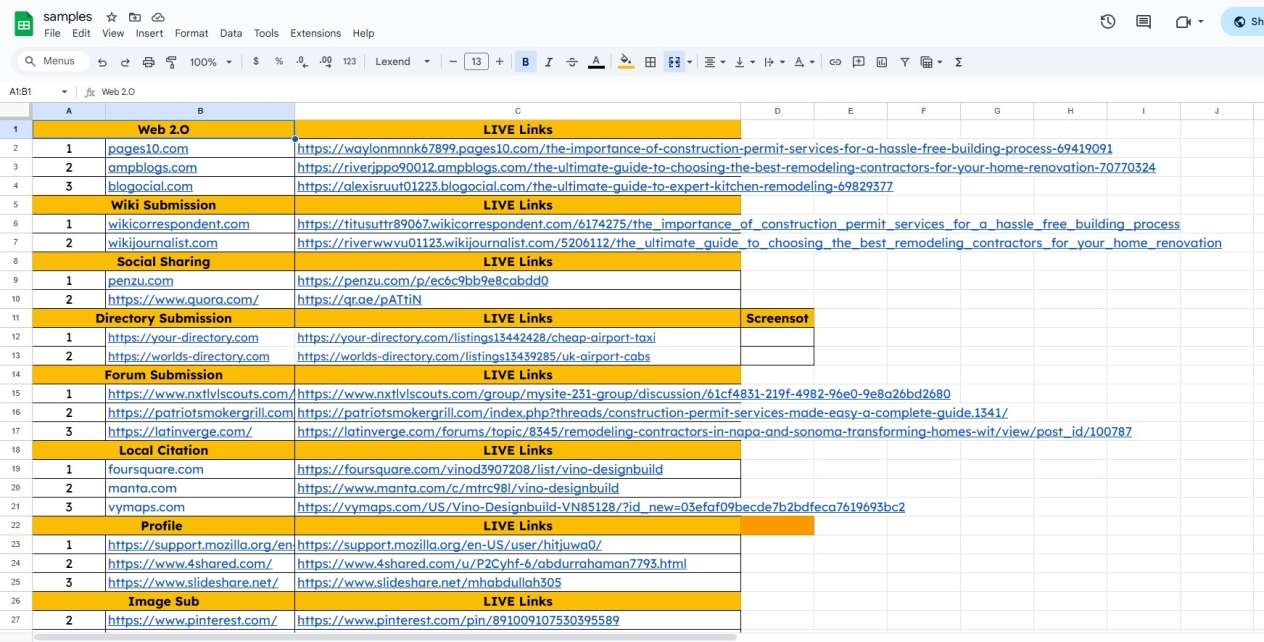Open the filter views dropdown
Viewport: 1264px width, 642px height.
930,62
